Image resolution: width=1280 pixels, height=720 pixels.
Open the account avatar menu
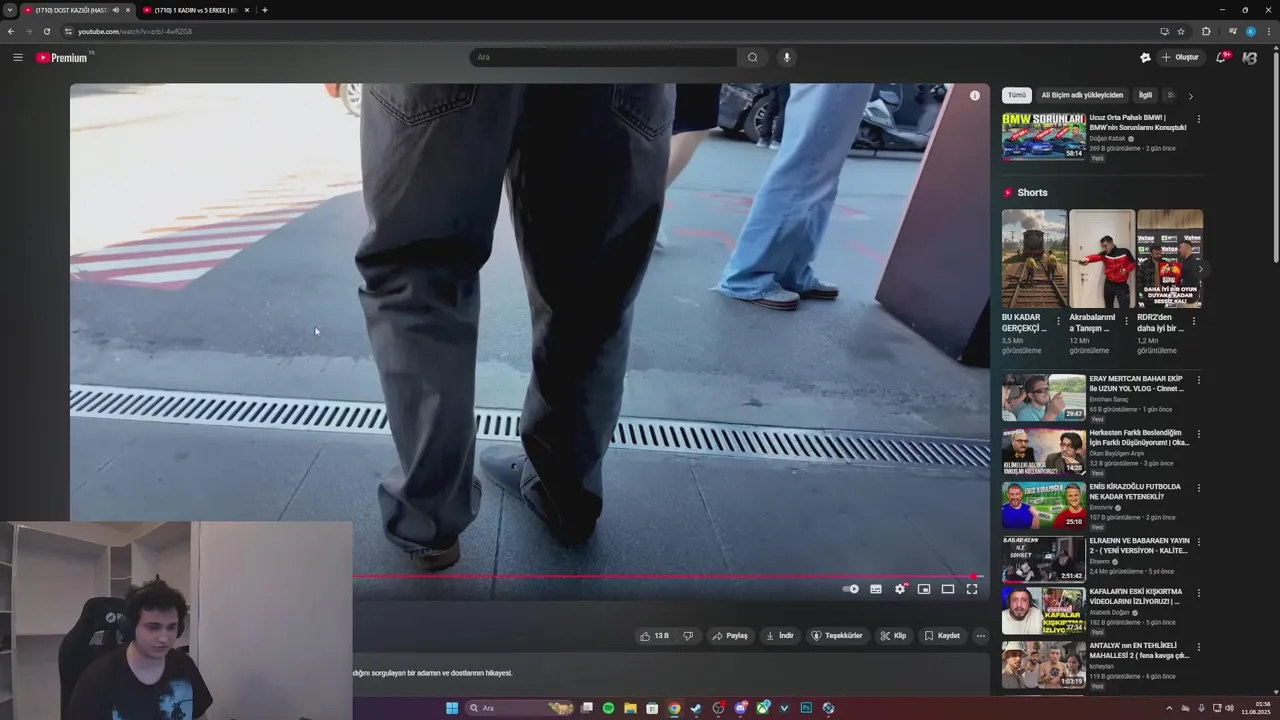[x=1250, y=57]
